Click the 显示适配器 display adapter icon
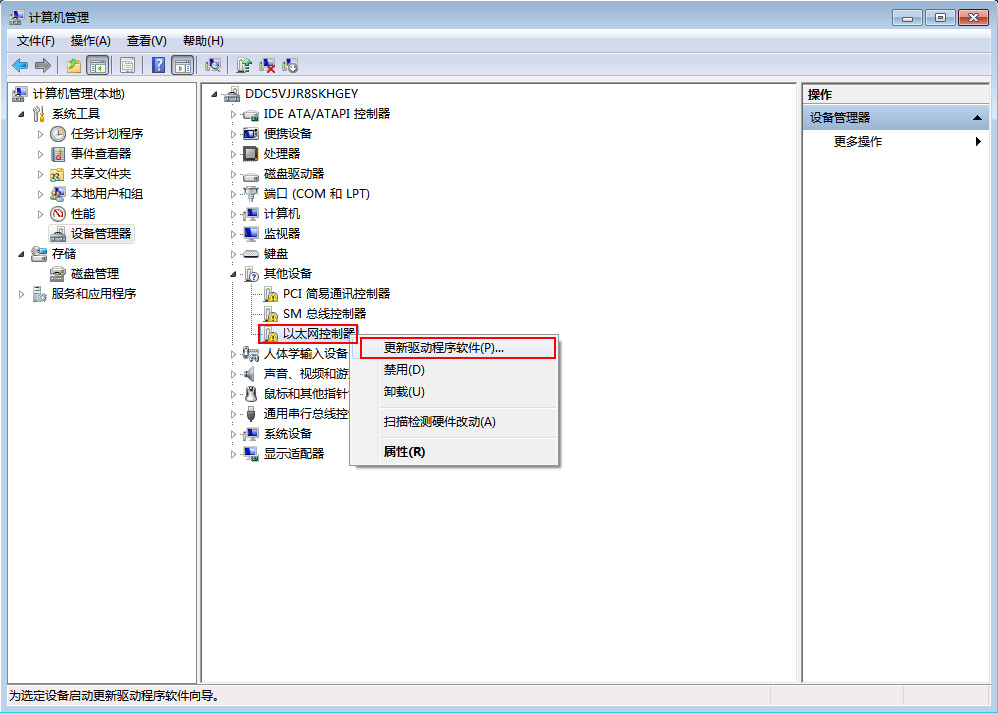998x713 pixels. 251,454
